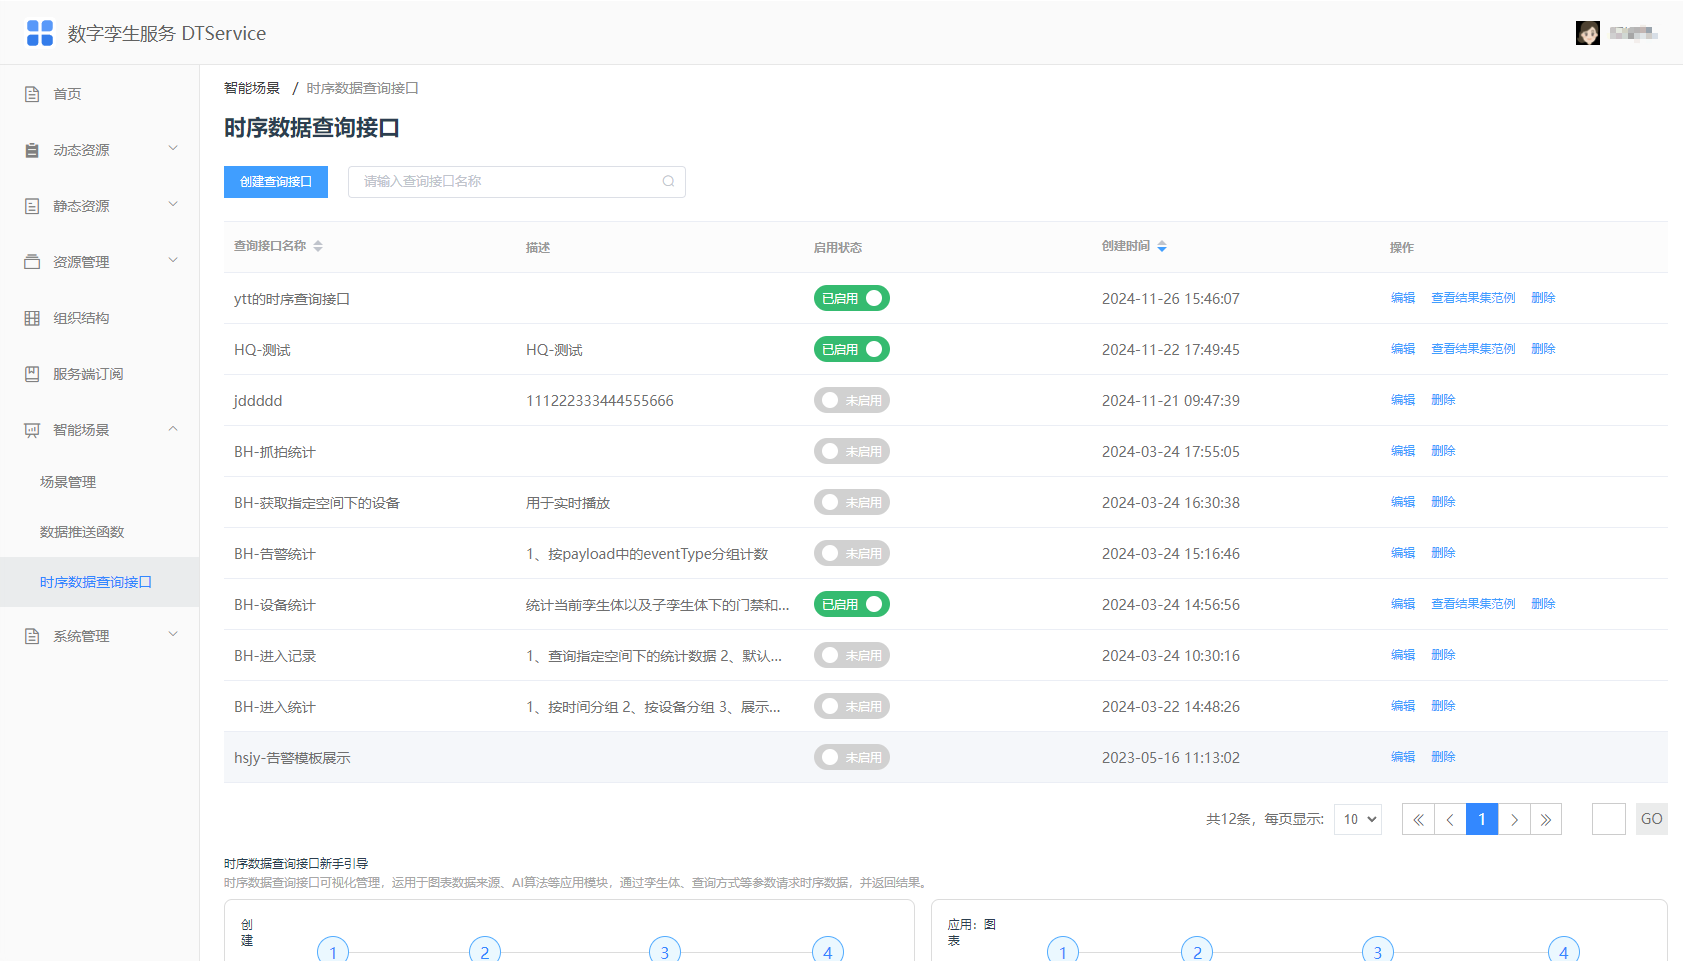Viewport: 1683px width, 961px height.
Task: Enable the BH-抓拍统计 toggle
Action: 852,451
